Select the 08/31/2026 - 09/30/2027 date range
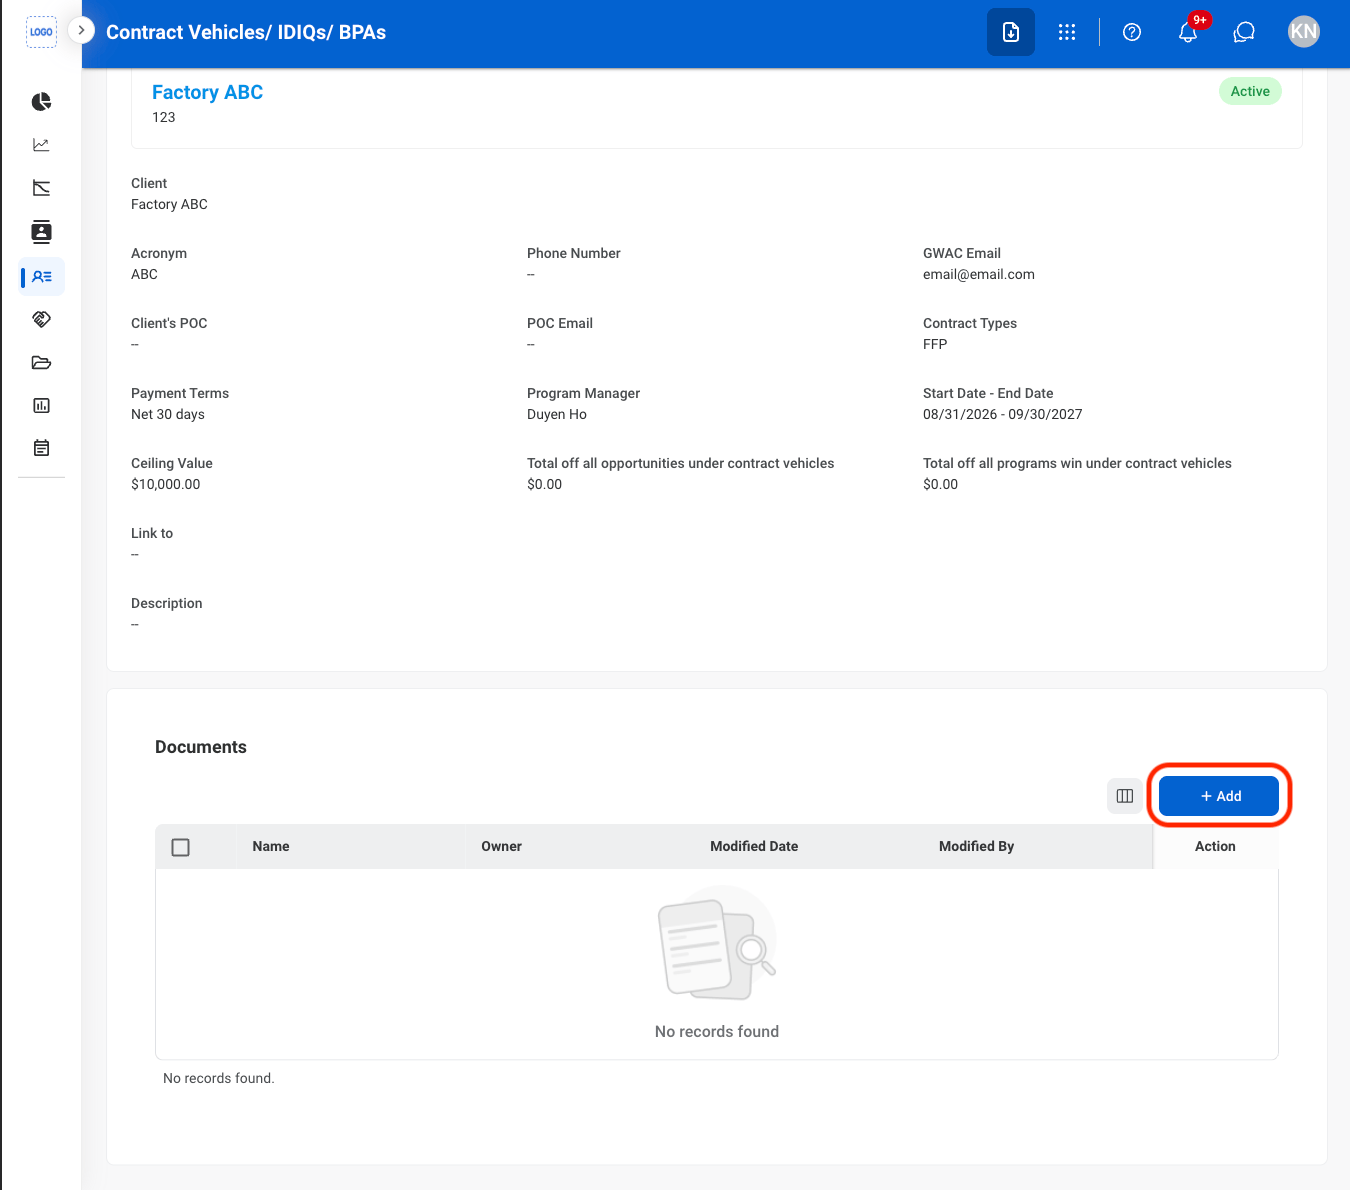 click(x=1003, y=414)
